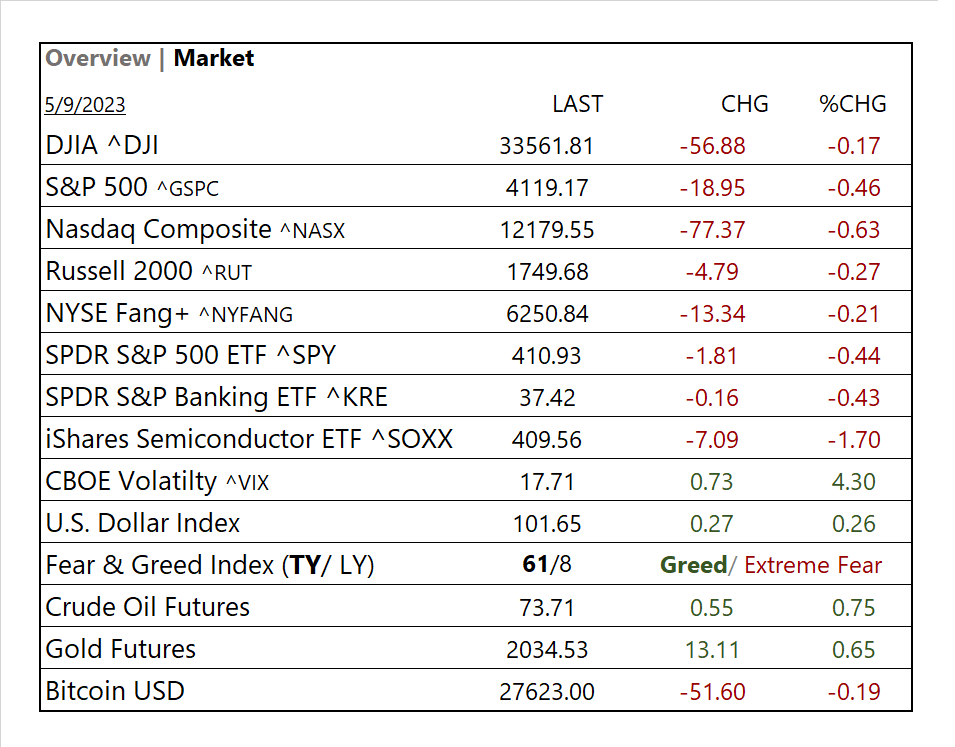Image resolution: width=955 pixels, height=747 pixels.
Task: Select the Bitcoin USD entry
Action: point(115,692)
